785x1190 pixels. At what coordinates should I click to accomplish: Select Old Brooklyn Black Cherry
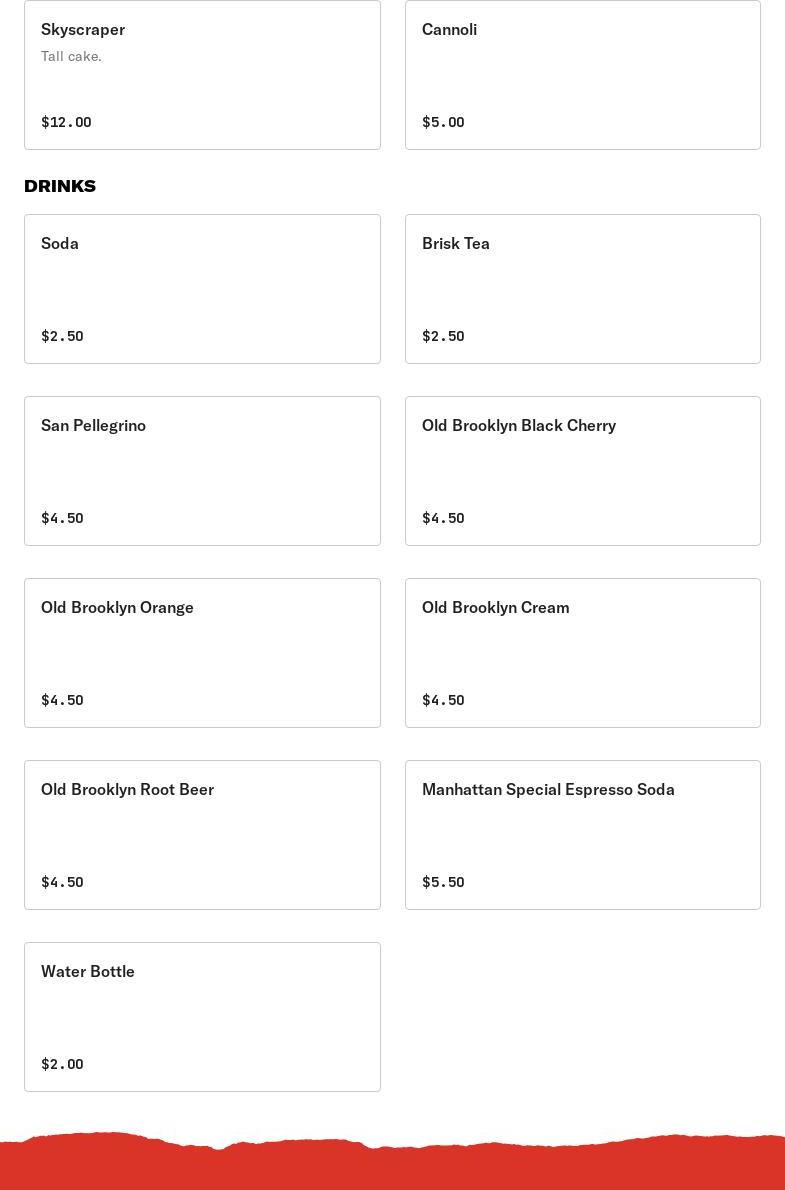tap(582, 471)
